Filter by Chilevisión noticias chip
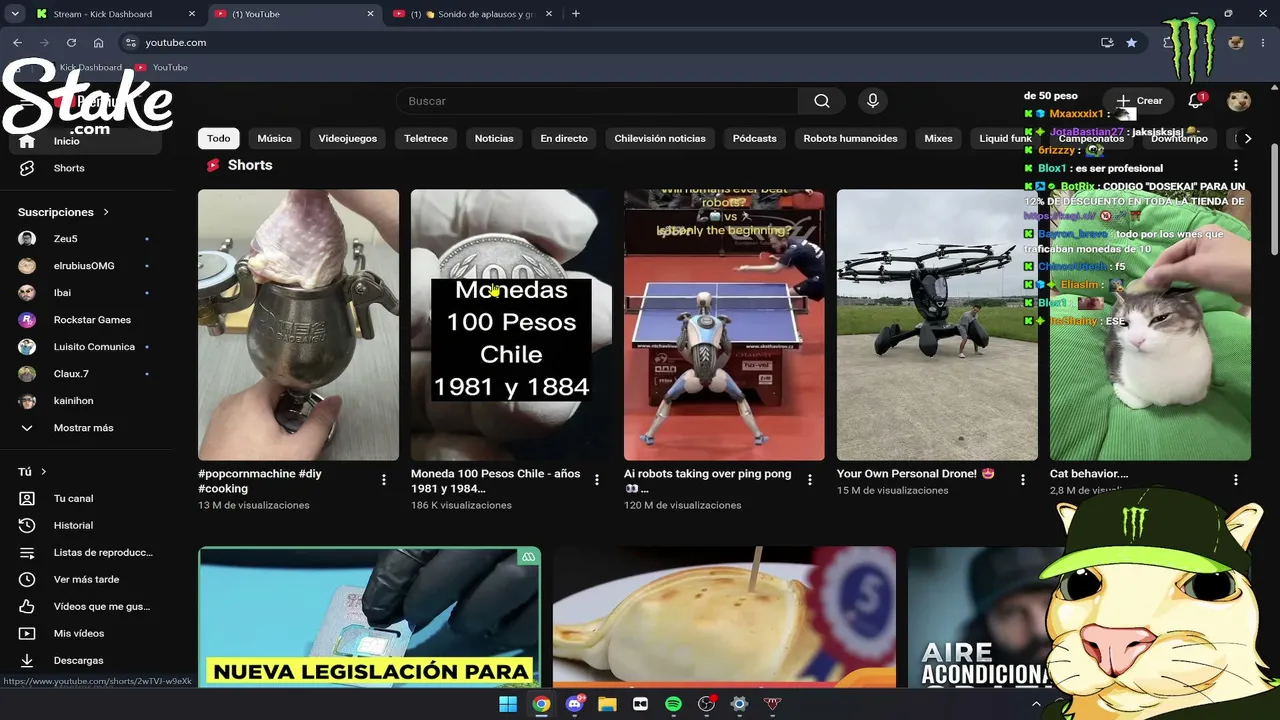Image resolution: width=1280 pixels, height=720 pixels. pos(660,138)
